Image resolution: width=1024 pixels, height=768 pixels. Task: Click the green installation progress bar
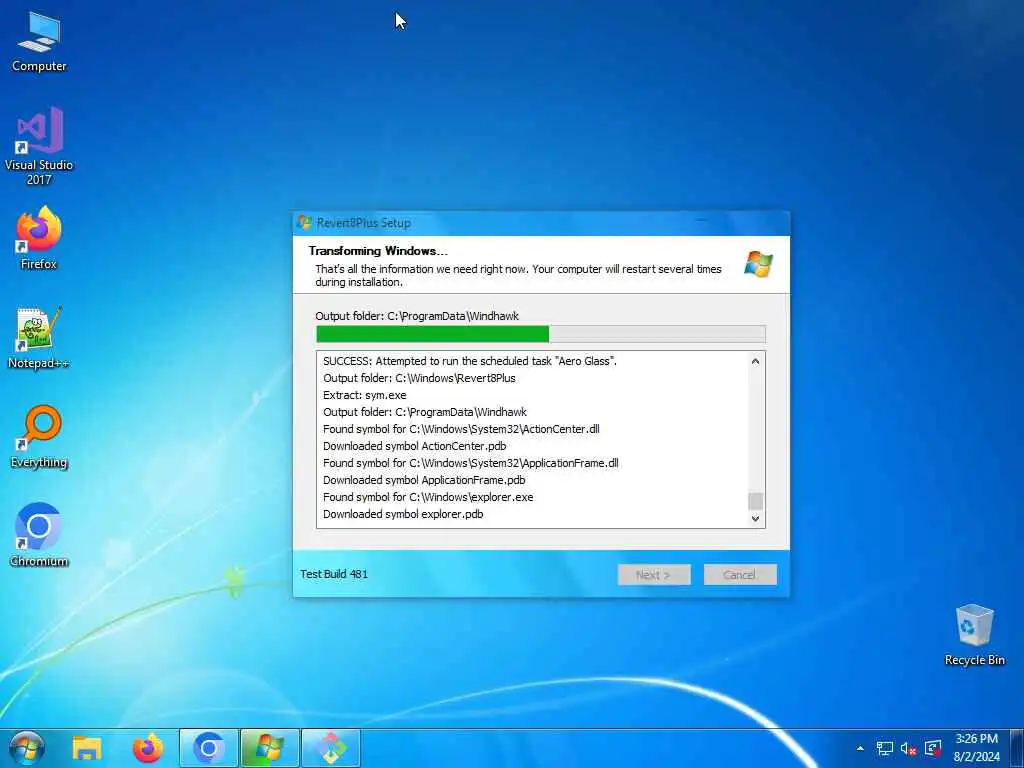click(x=541, y=334)
